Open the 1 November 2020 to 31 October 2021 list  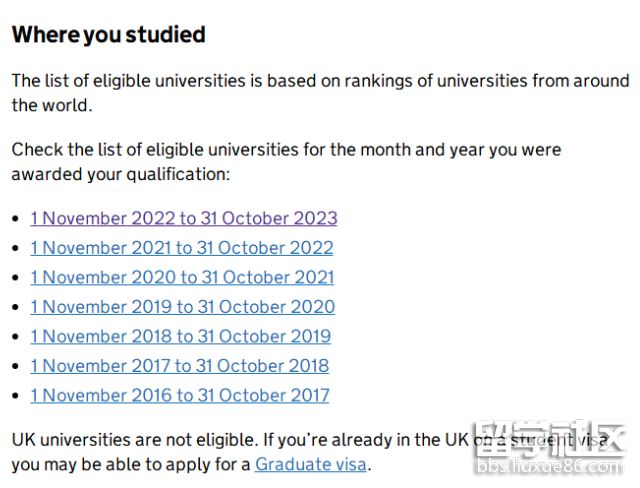click(181, 277)
